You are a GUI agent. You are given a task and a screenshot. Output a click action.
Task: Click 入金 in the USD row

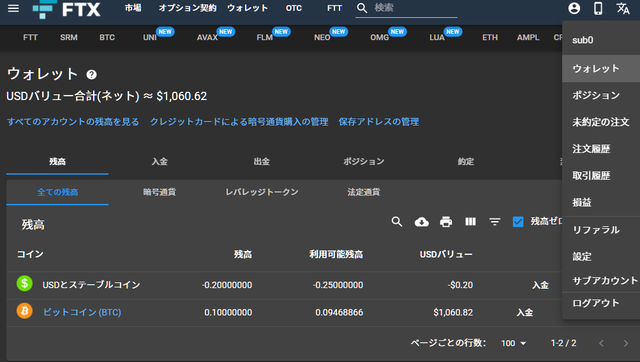point(540,285)
